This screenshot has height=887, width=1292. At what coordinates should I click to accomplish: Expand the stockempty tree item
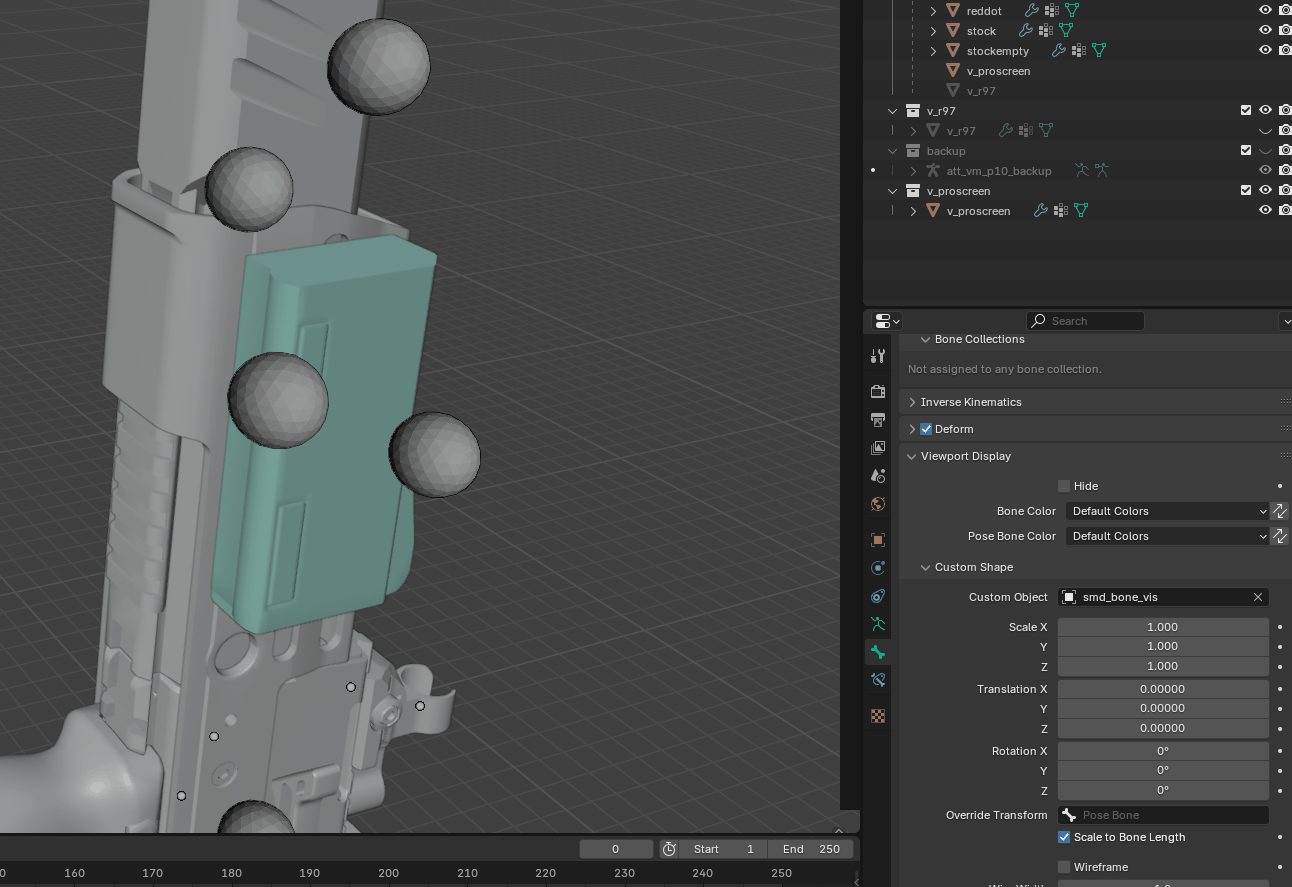click(933, 51)
